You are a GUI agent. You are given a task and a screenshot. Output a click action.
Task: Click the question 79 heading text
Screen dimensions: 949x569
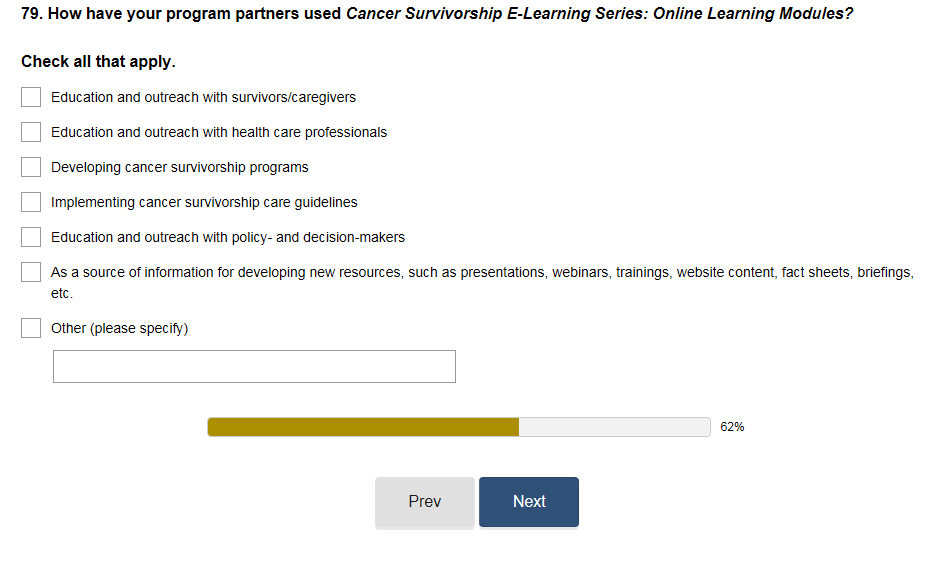click(x=437, y=15)
